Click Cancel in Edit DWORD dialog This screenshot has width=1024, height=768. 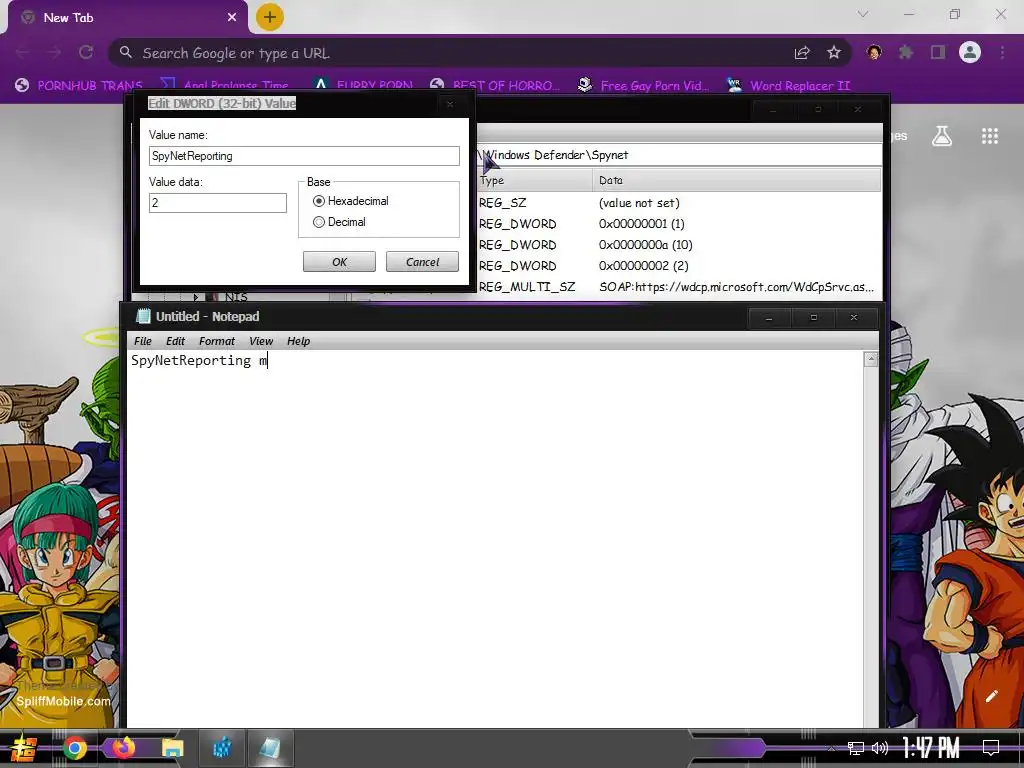click(422, 262)
